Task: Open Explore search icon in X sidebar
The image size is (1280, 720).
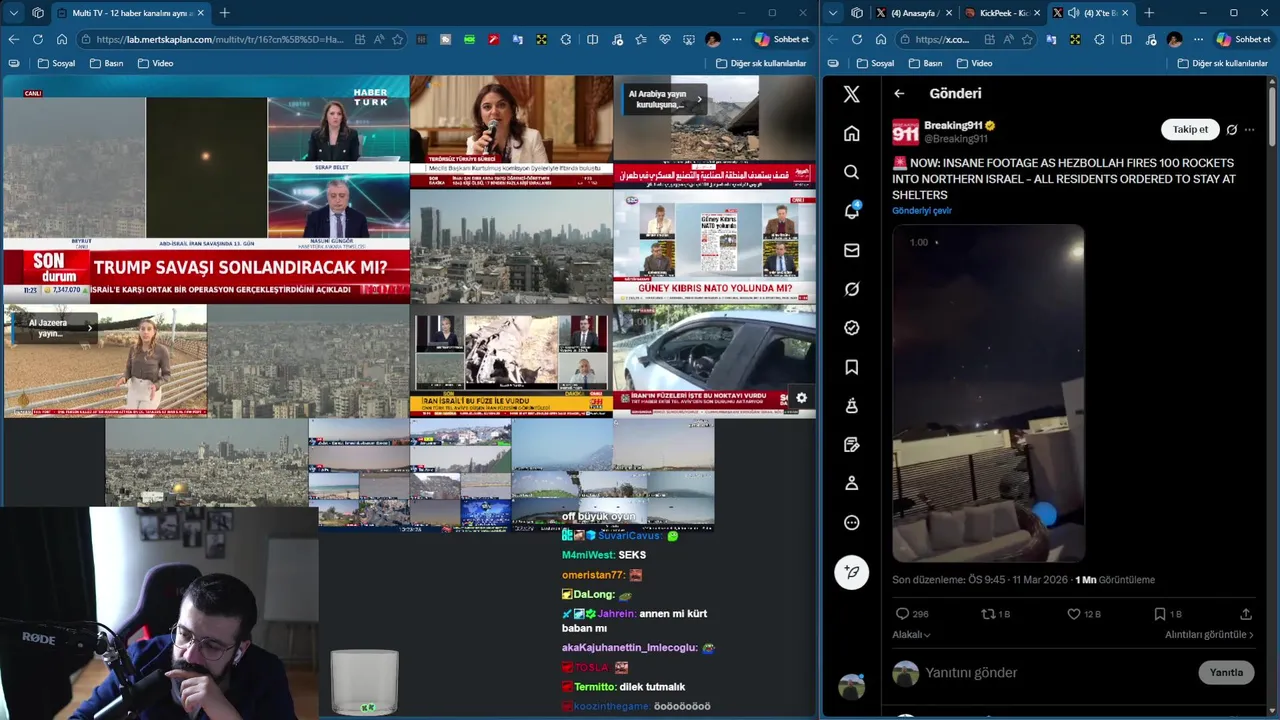Action: 851,172
